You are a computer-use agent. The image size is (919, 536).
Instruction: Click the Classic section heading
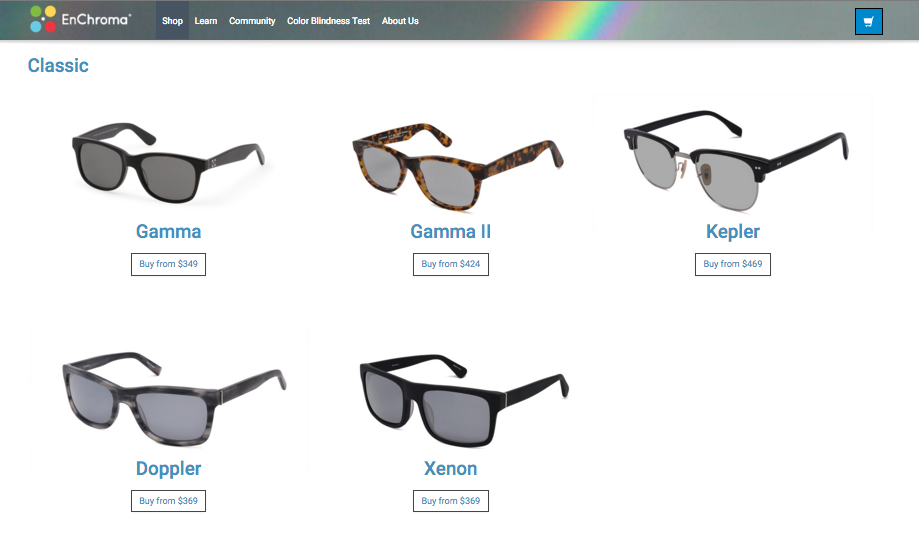pos(58,66)
